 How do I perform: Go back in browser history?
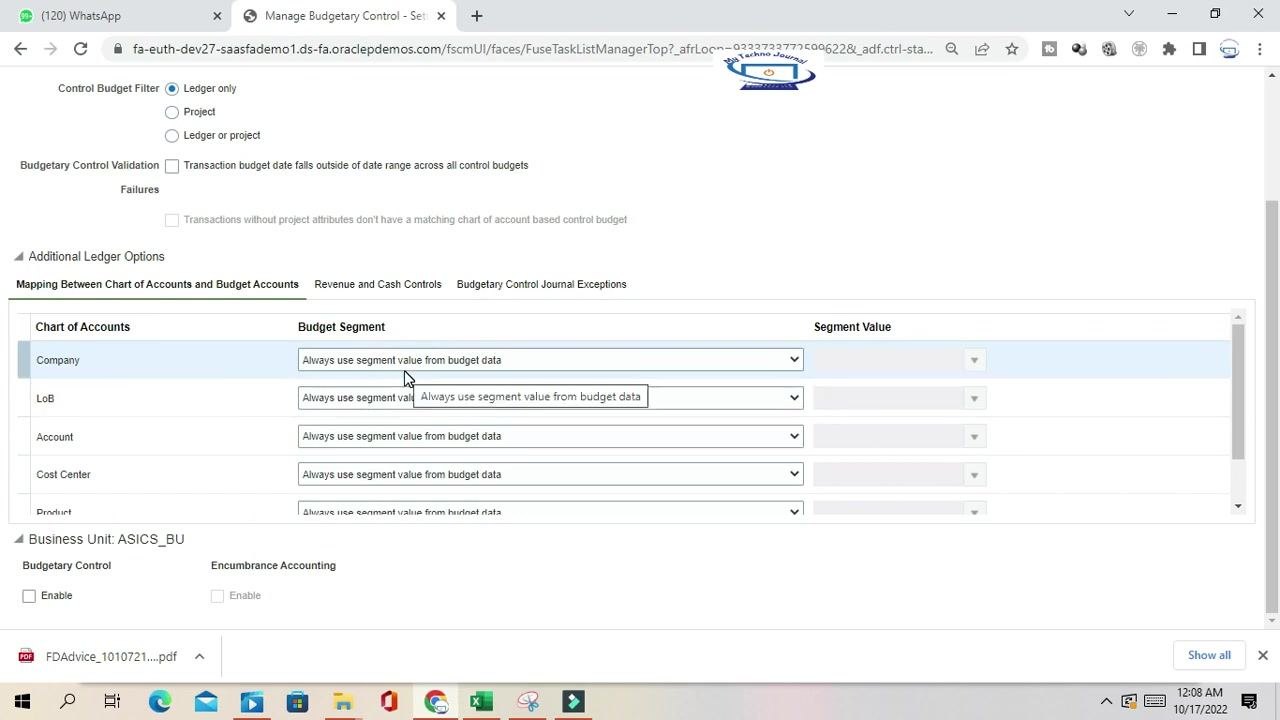20,48
